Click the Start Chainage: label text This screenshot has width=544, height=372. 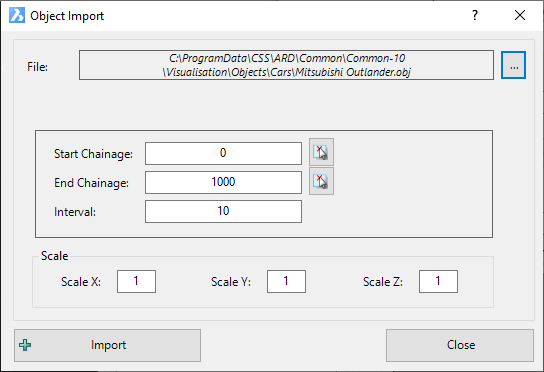[93, 154]
